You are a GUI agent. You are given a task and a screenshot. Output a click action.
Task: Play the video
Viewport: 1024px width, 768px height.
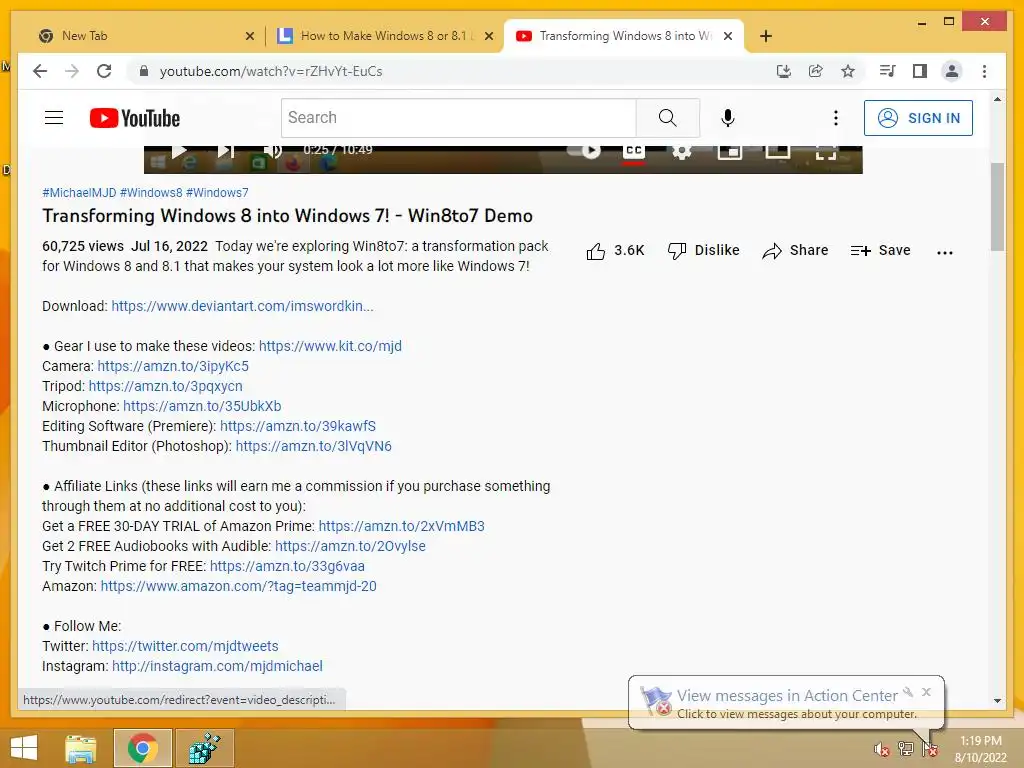click(x=178, y=152)
